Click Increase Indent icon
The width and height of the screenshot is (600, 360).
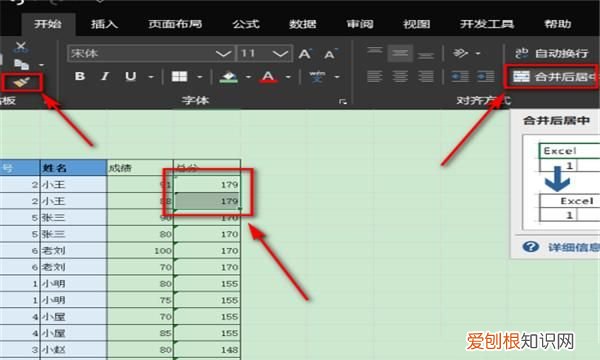tap(486, 77)
